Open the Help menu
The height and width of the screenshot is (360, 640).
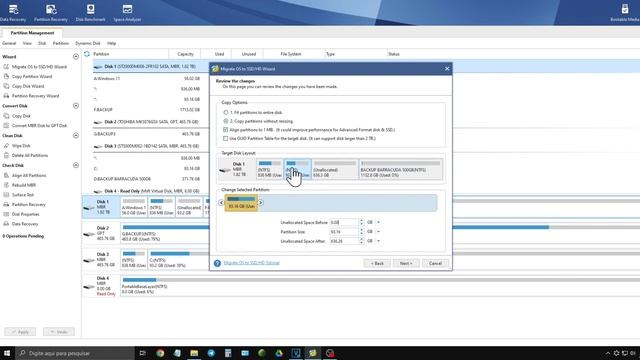pyautogui.click(x=111, y=43)
